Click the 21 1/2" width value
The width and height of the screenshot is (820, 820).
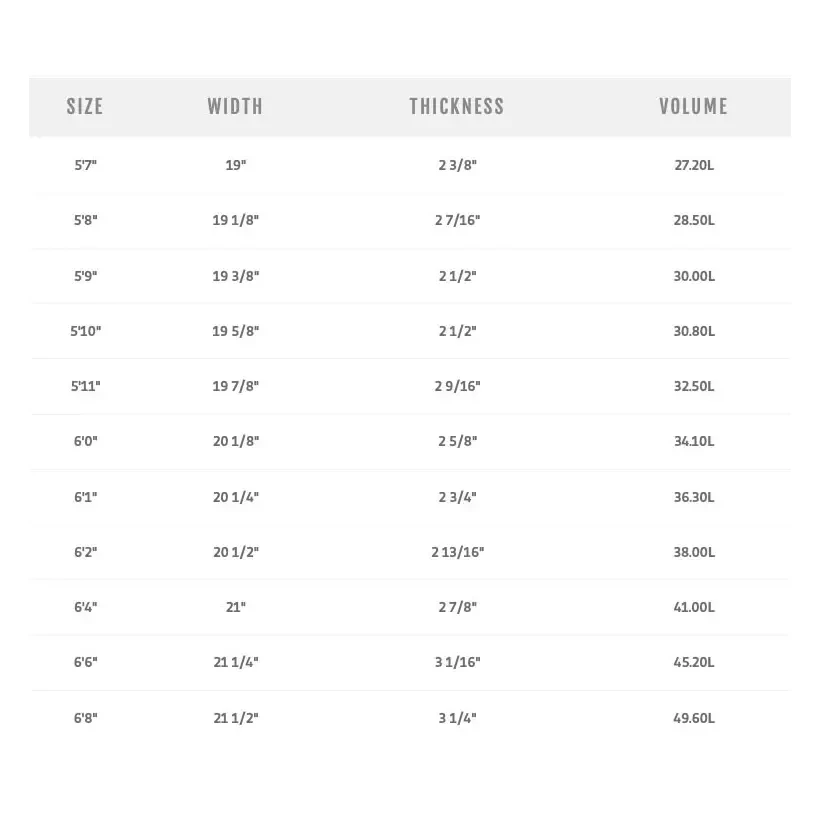[x=236, y=718]
